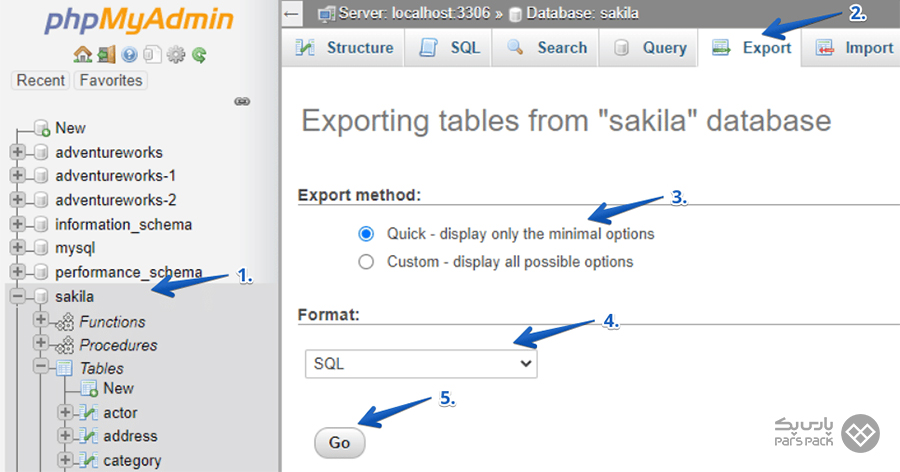Image resolution: width=900 pixels, height=472 pixels.
Task: Click the Tables folder icon
Action: tap(64, 368)
